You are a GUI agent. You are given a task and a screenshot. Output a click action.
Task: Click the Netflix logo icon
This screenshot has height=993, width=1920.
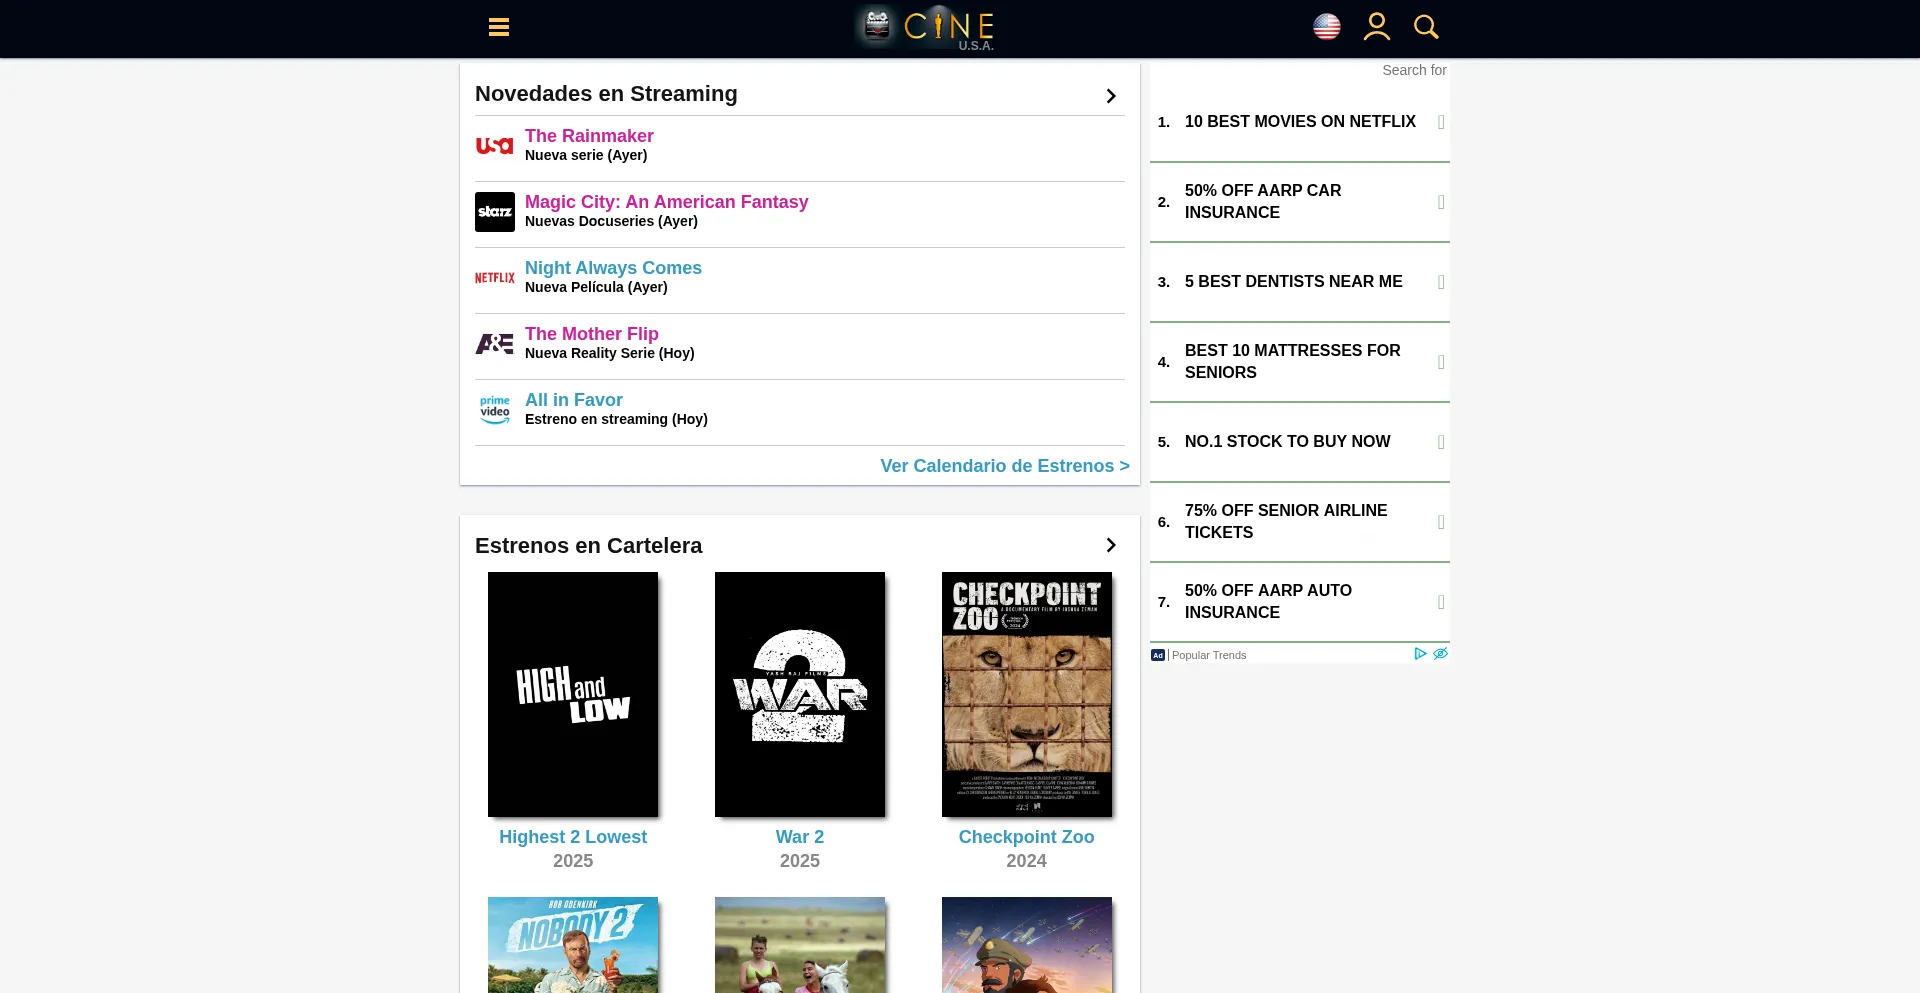click(495, 278)
